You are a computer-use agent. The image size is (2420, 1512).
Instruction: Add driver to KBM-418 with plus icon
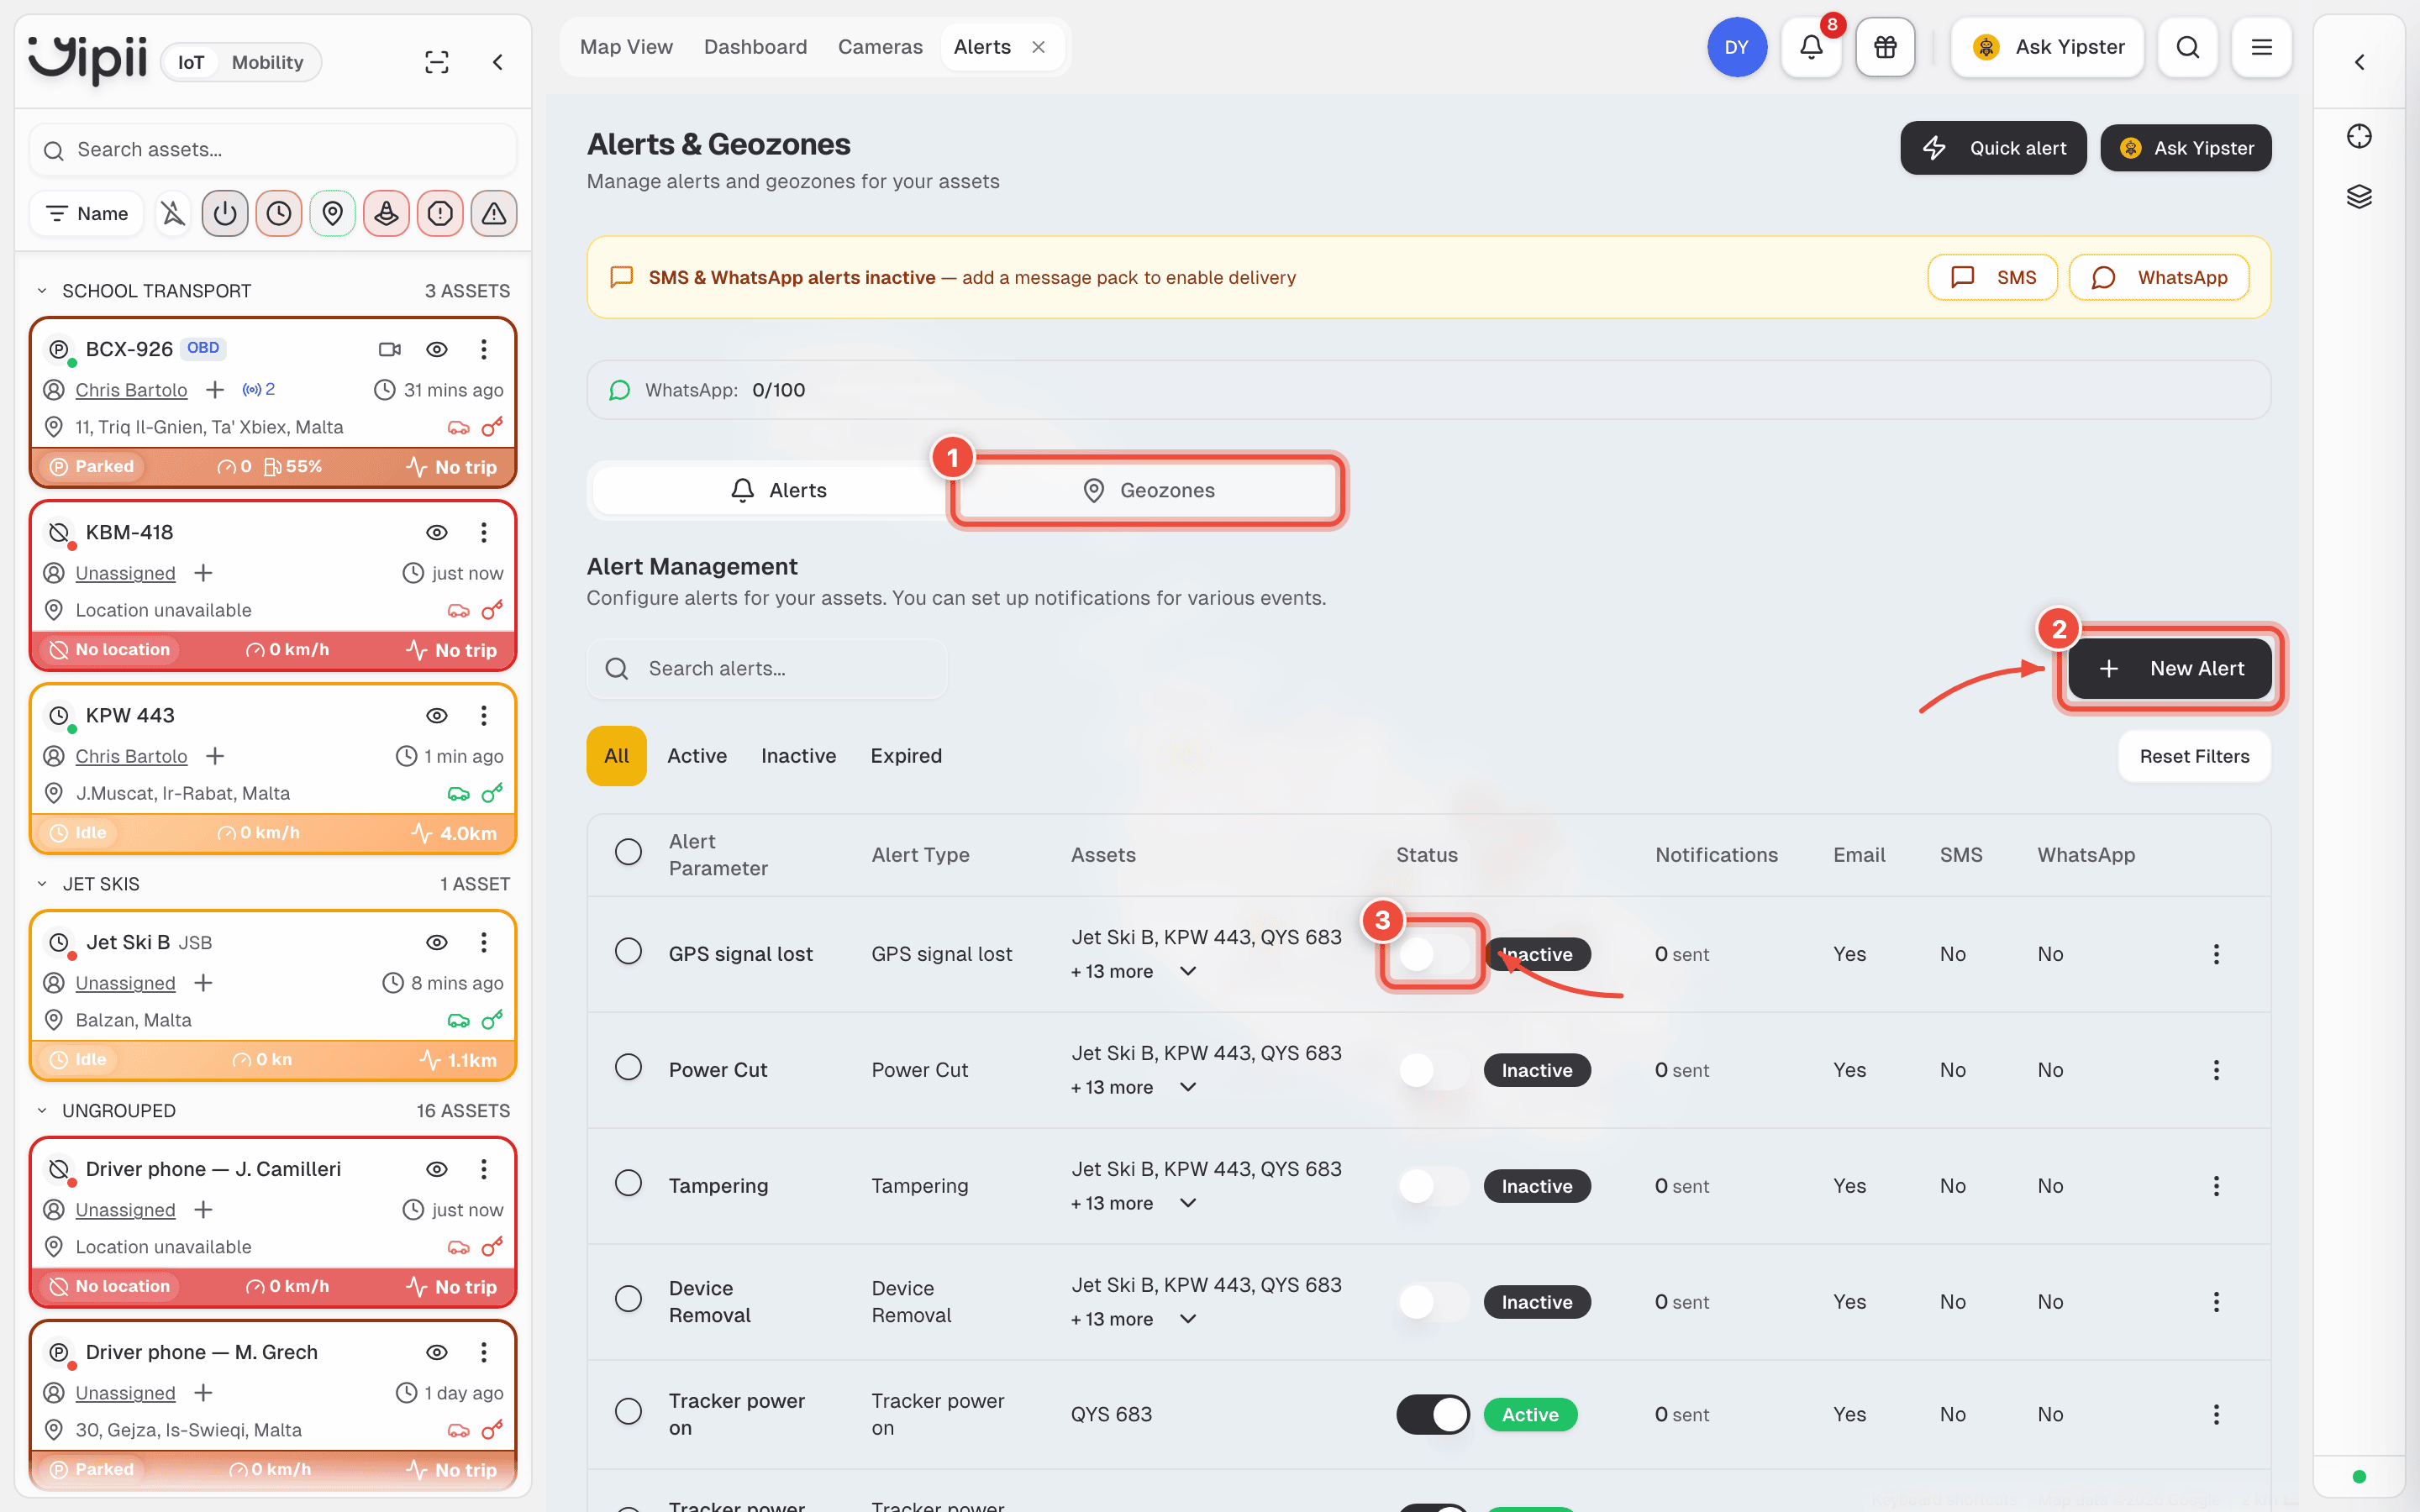[203, 573]
